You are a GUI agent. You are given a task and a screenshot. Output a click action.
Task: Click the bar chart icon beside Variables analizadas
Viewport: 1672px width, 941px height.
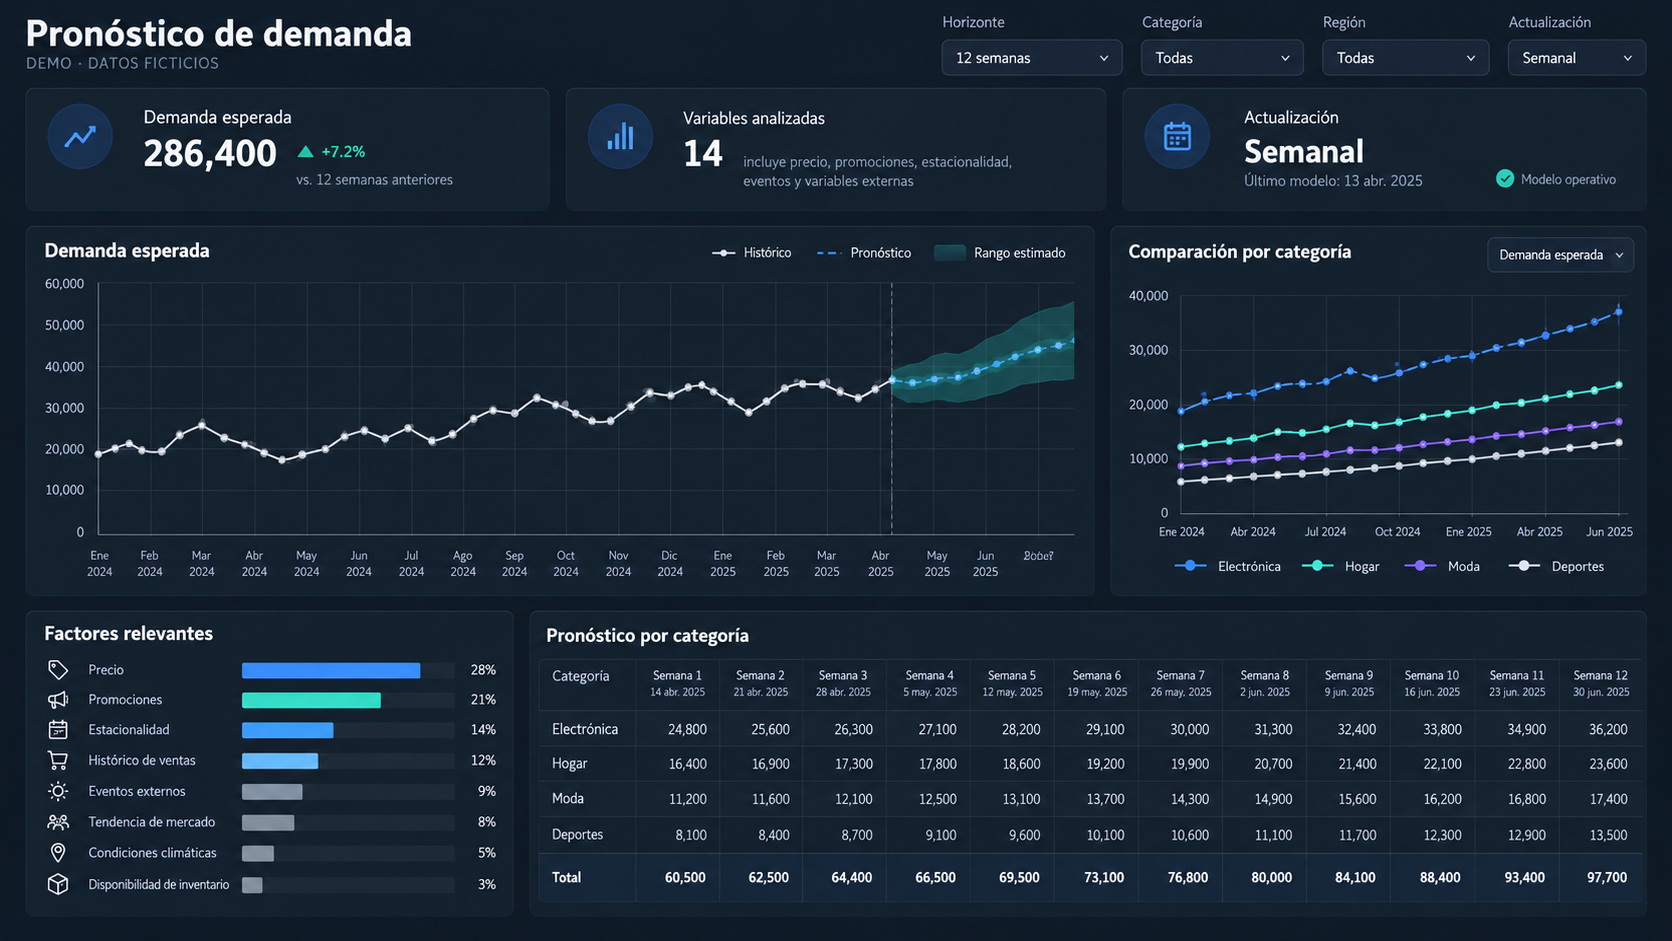click(620, 136)
